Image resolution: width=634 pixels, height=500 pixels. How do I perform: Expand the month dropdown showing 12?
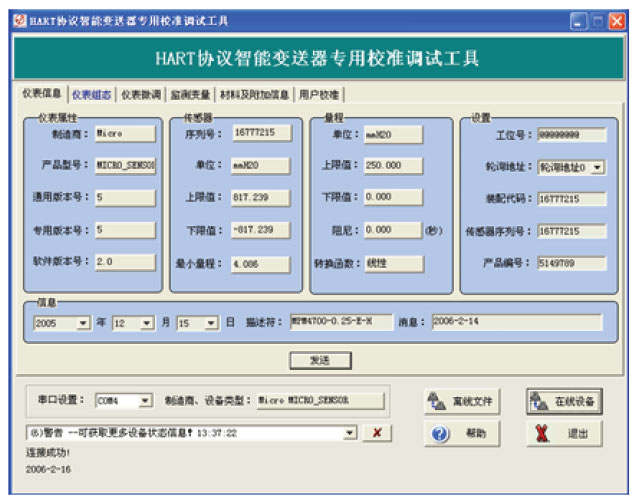tap(147, 323)
